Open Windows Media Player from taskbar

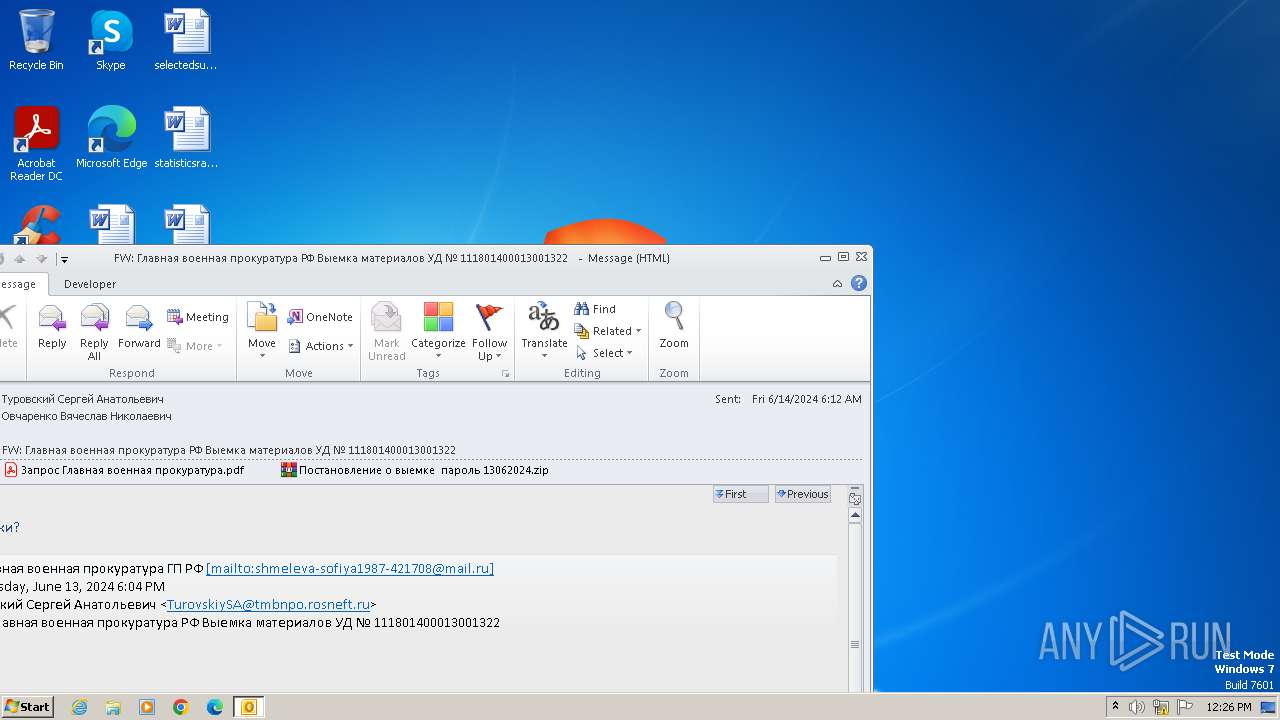click(x=147, y=707)
